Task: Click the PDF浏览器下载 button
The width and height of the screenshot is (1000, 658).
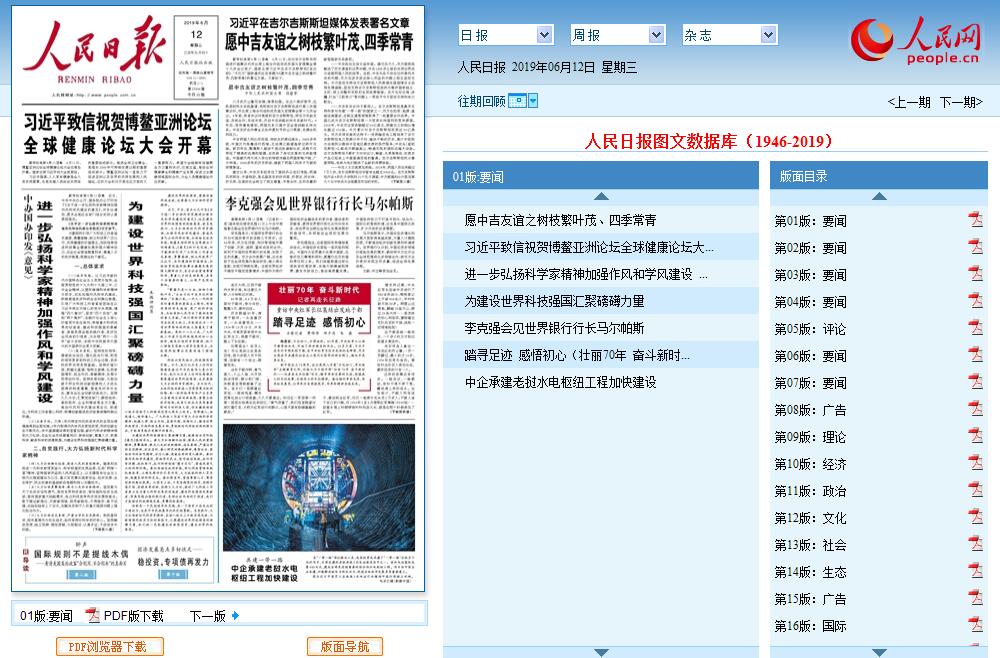Action: click(x=109, y=647)
